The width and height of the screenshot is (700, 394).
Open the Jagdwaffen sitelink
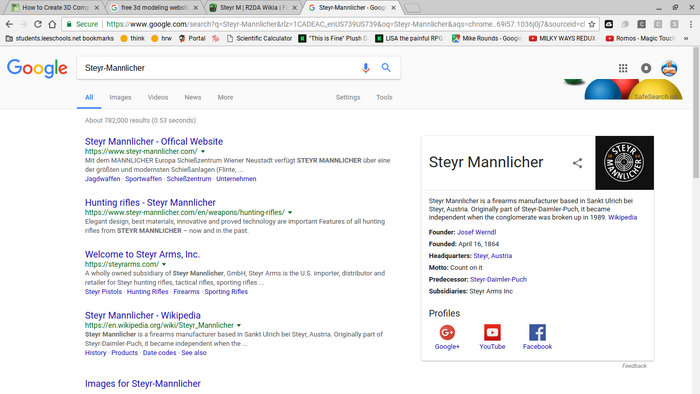pos(103,179)
